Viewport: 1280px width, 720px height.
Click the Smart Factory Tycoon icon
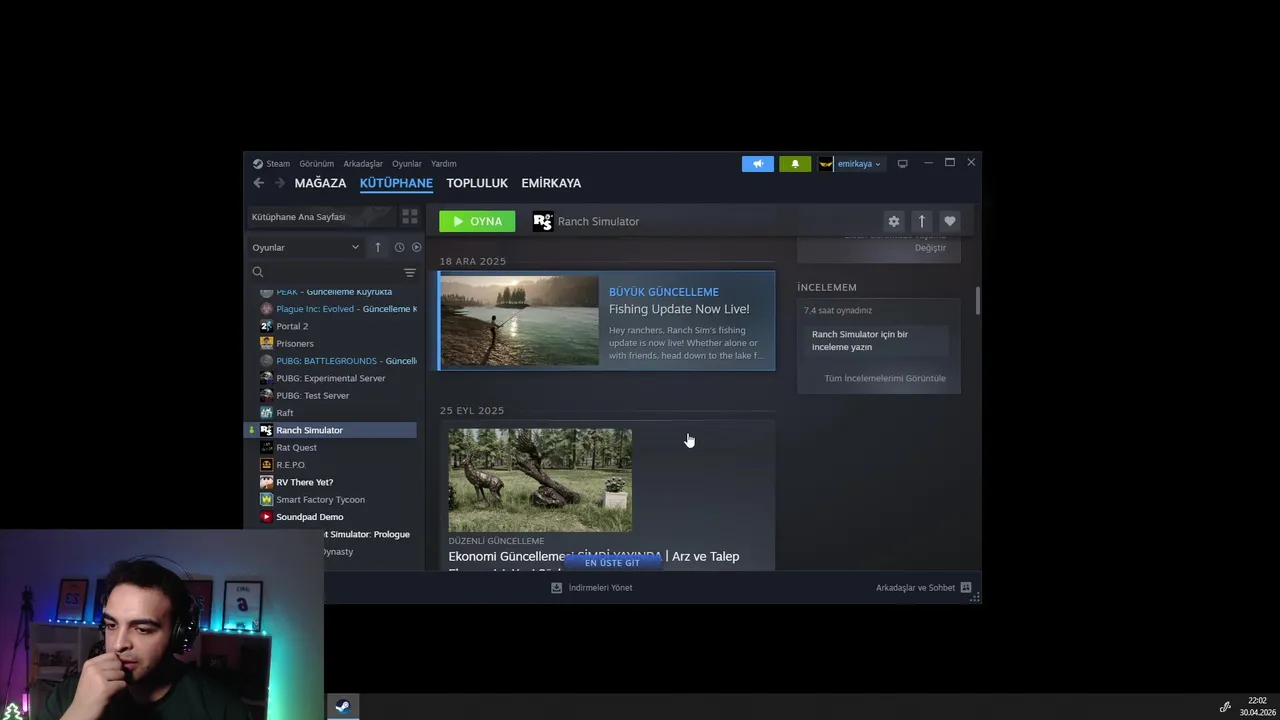(x=266, y=499)
